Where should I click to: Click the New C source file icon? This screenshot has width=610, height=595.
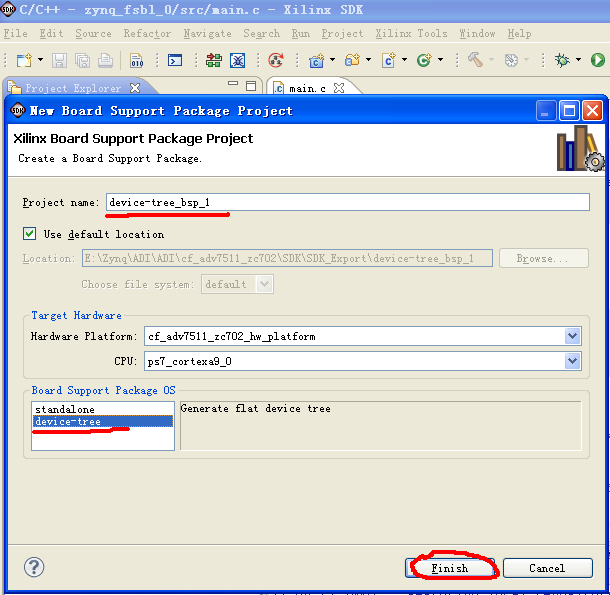(x=389, y=60)
